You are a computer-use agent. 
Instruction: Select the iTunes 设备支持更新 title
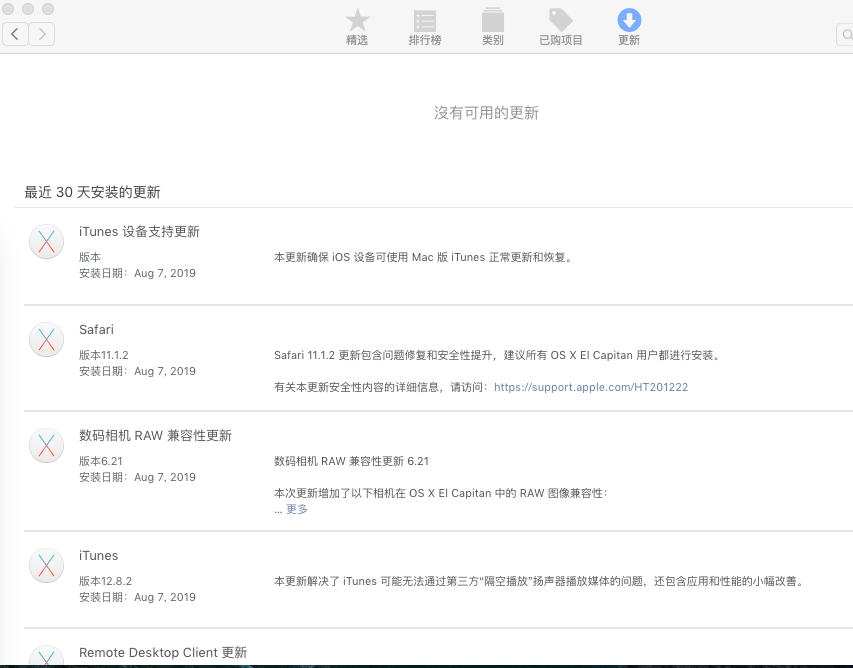coord(139,232)
